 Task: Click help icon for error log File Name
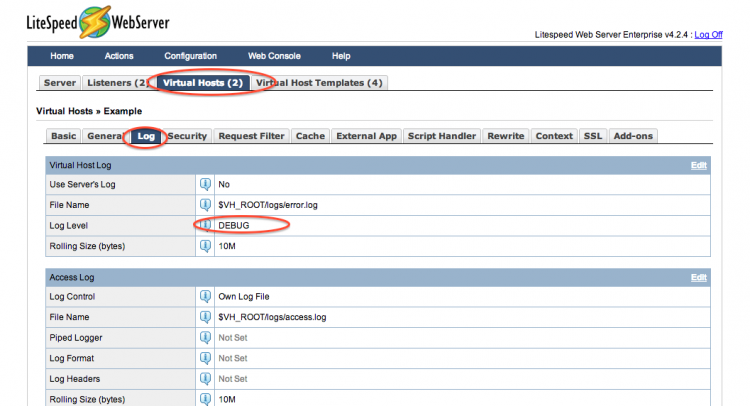point(205,205)
